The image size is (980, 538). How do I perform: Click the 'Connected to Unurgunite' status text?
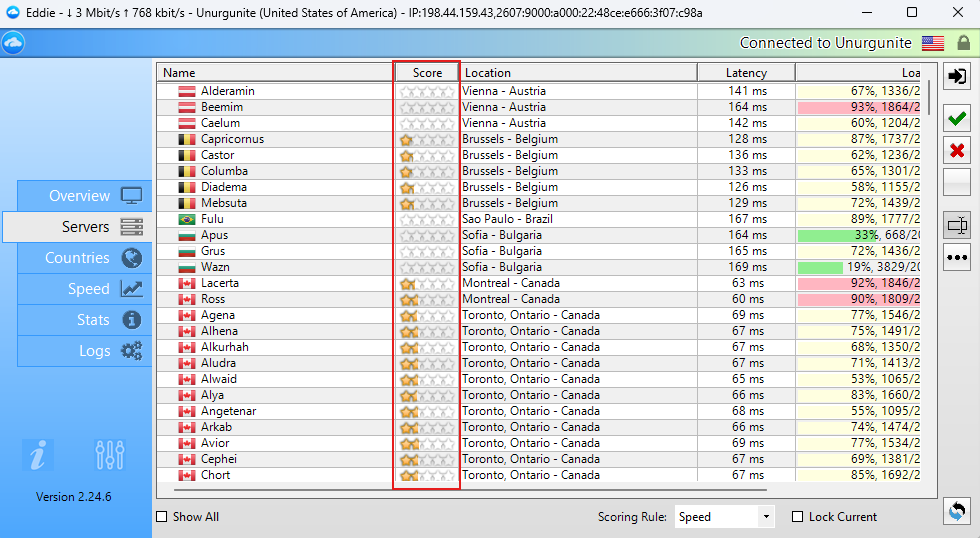826,43
